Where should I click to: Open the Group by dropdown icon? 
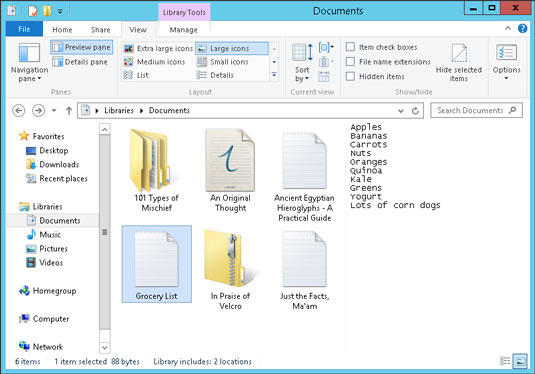[x=326, y=47]
